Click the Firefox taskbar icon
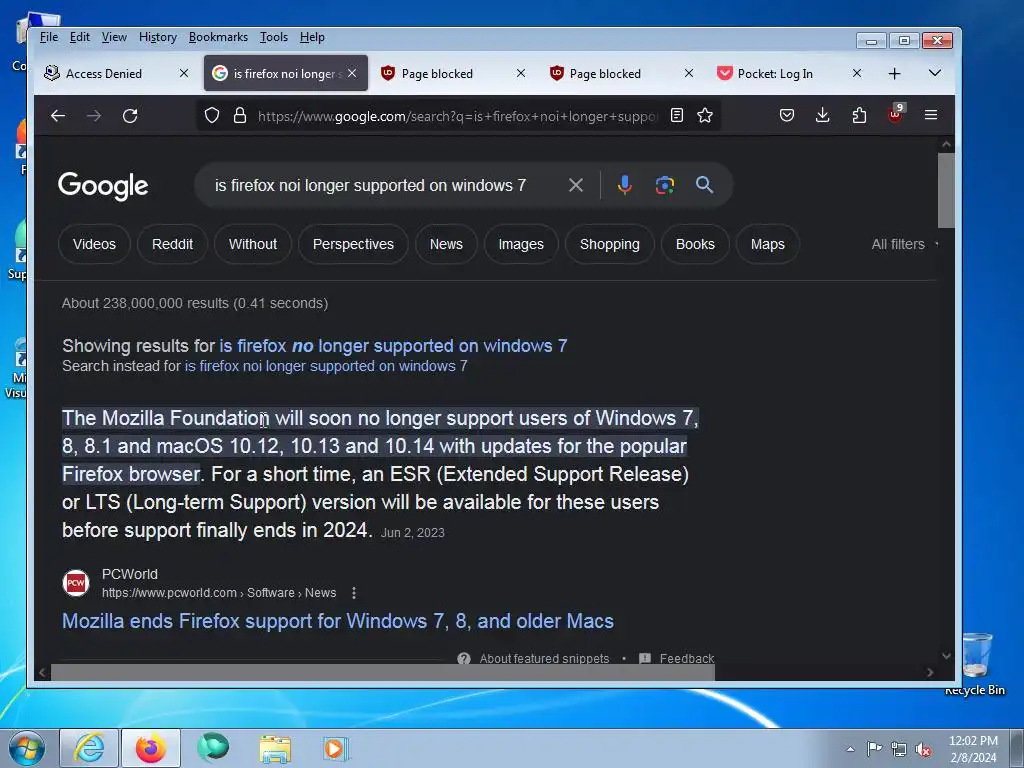Viewport: 1024px width, 768px height. pos(151,748)
